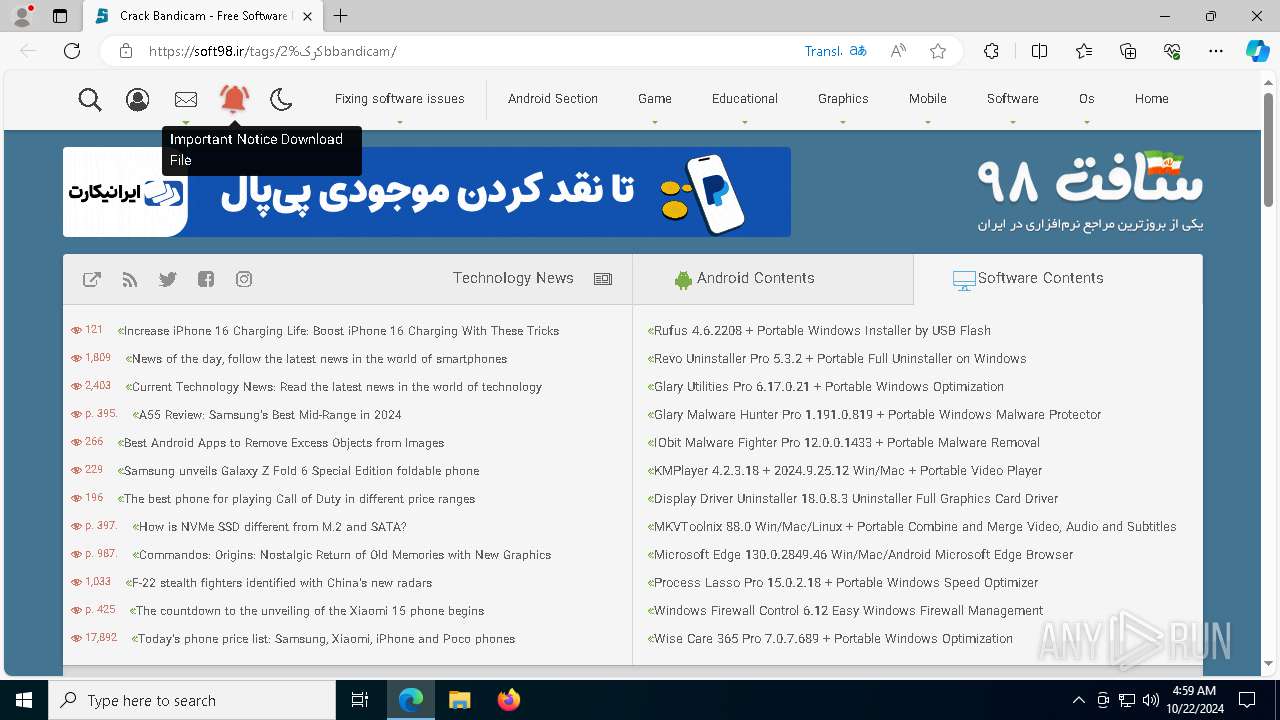1280x720 pixels.
Task: Open the envelope contact icon
Action: pyautogui.click(x=186, y=99)
